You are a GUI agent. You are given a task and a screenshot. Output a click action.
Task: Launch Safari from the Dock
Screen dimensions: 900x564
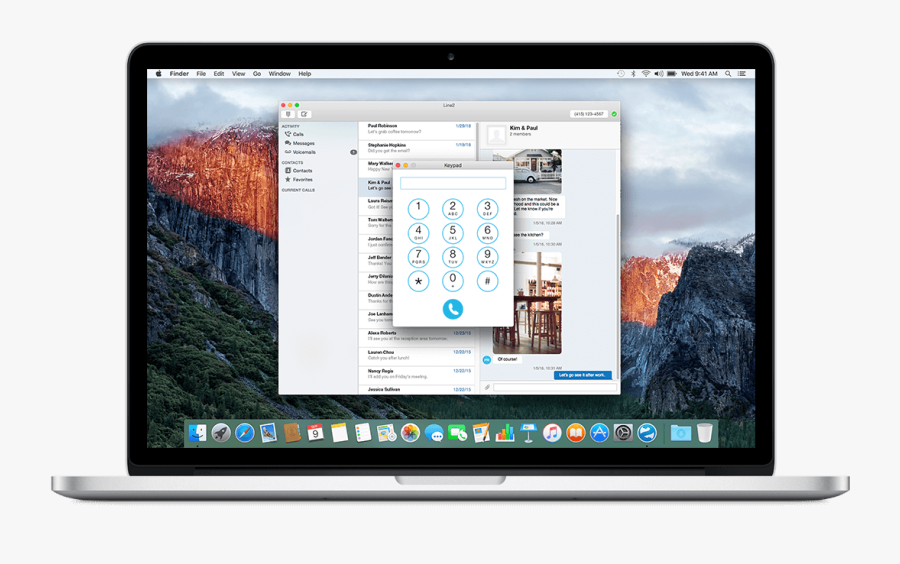pyautogui.click(x=245, y=433)
